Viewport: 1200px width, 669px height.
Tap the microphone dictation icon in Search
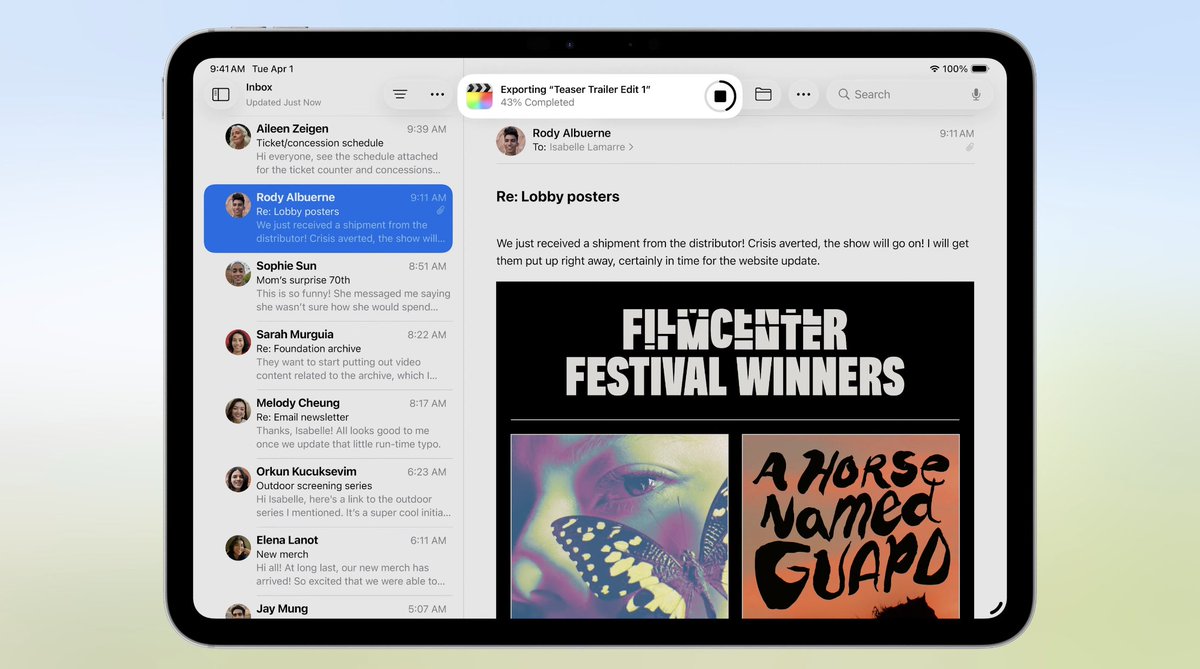[x=976, y=94]
